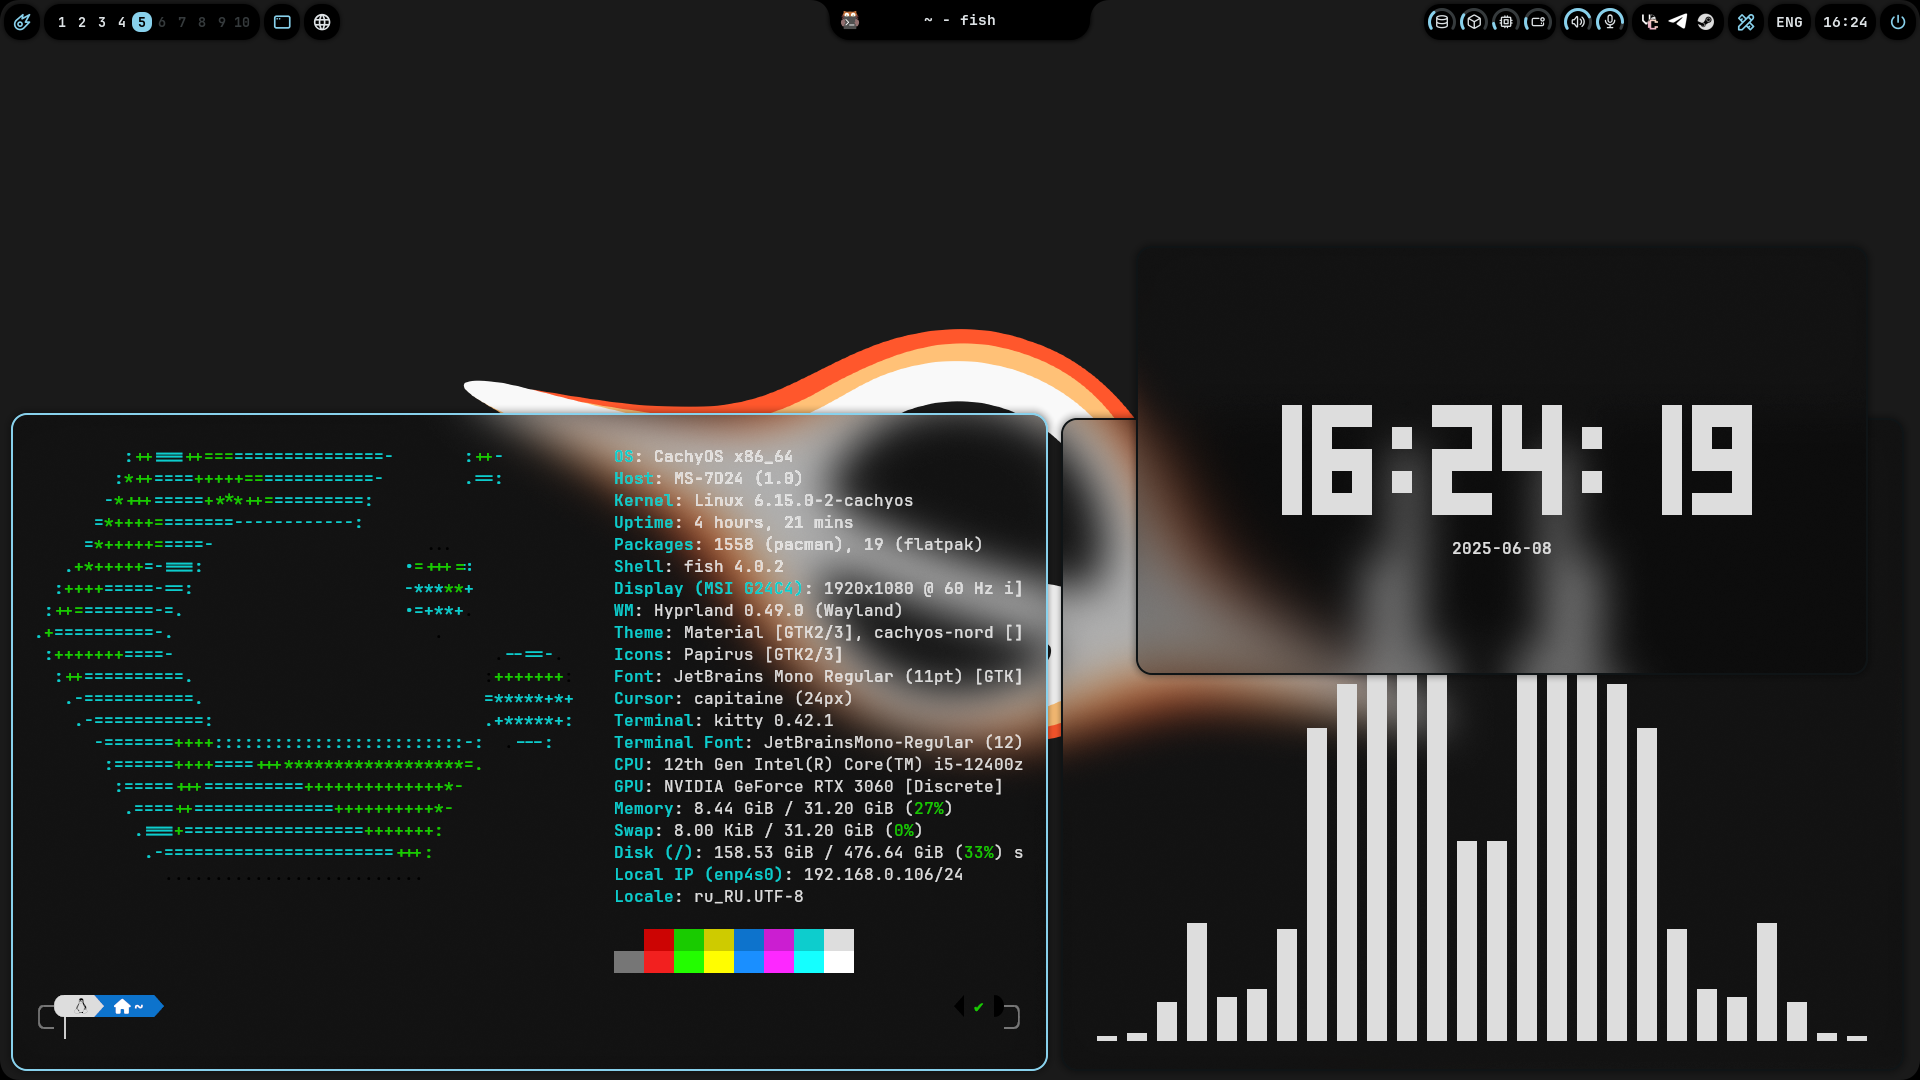Click the bright yellow swatch in the terminal palette

pyautogui.click(x=719, y=962)
